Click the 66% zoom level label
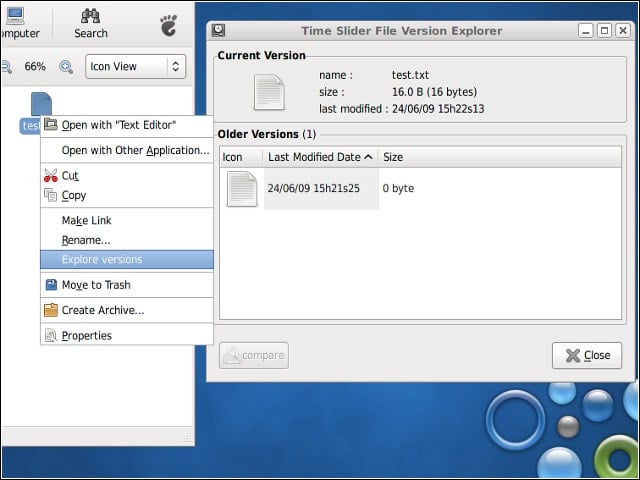This screenshot has width=640, height=480. [x=35, y=67]
